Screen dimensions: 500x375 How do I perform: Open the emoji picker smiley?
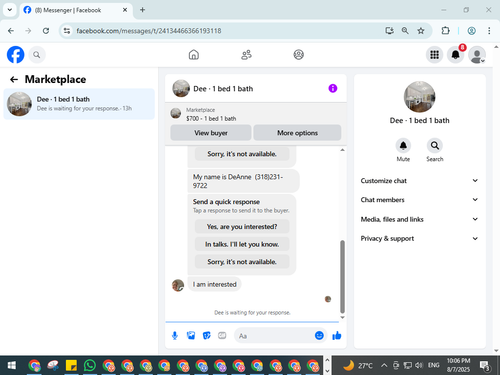[x=319, y=336]
